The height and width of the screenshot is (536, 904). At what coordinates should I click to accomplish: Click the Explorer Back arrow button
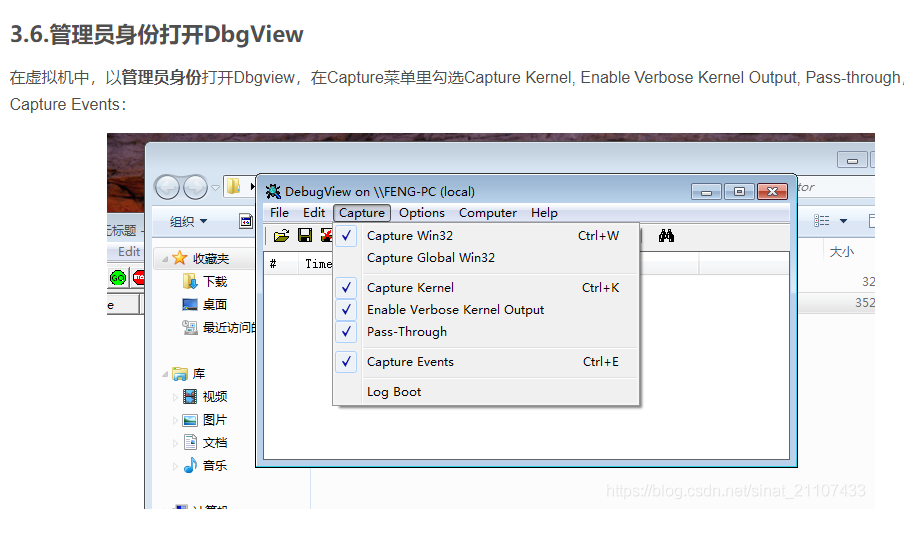pos(167,187)
